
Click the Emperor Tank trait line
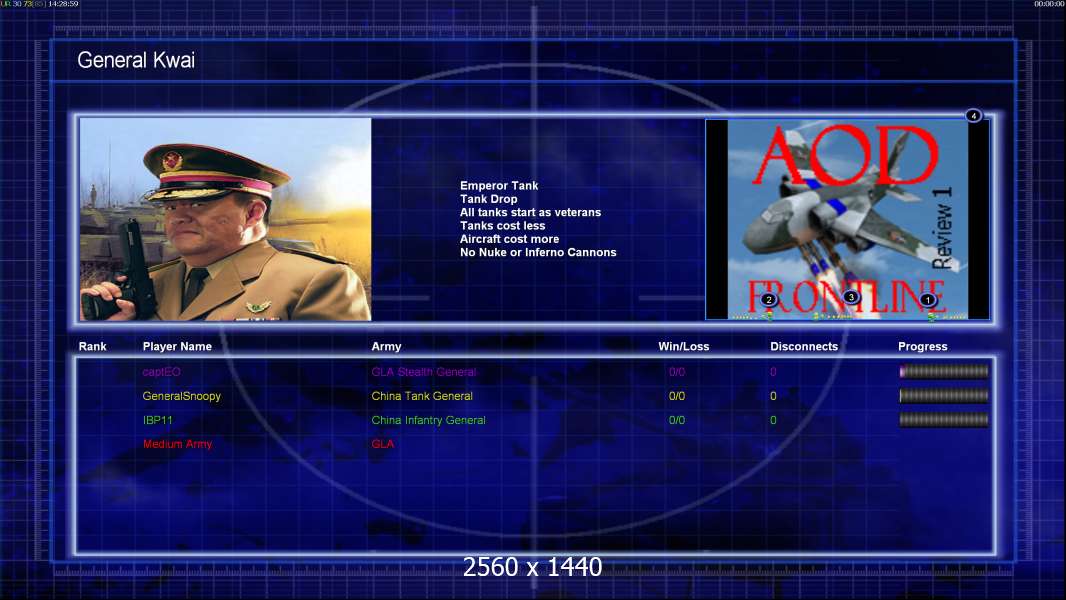[499, 186]
